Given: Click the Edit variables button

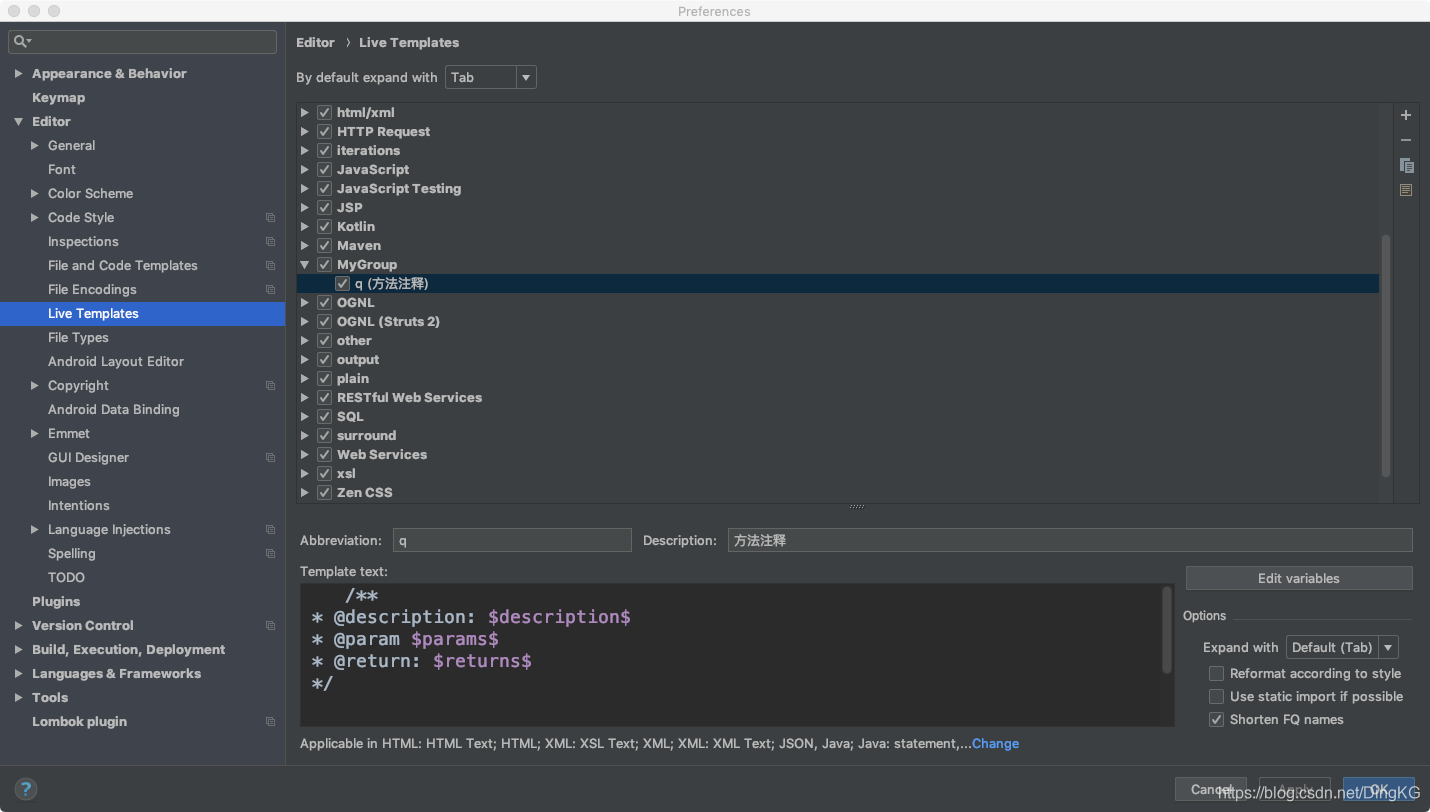Looking at the screenshot, I should tap(1299, 578).
